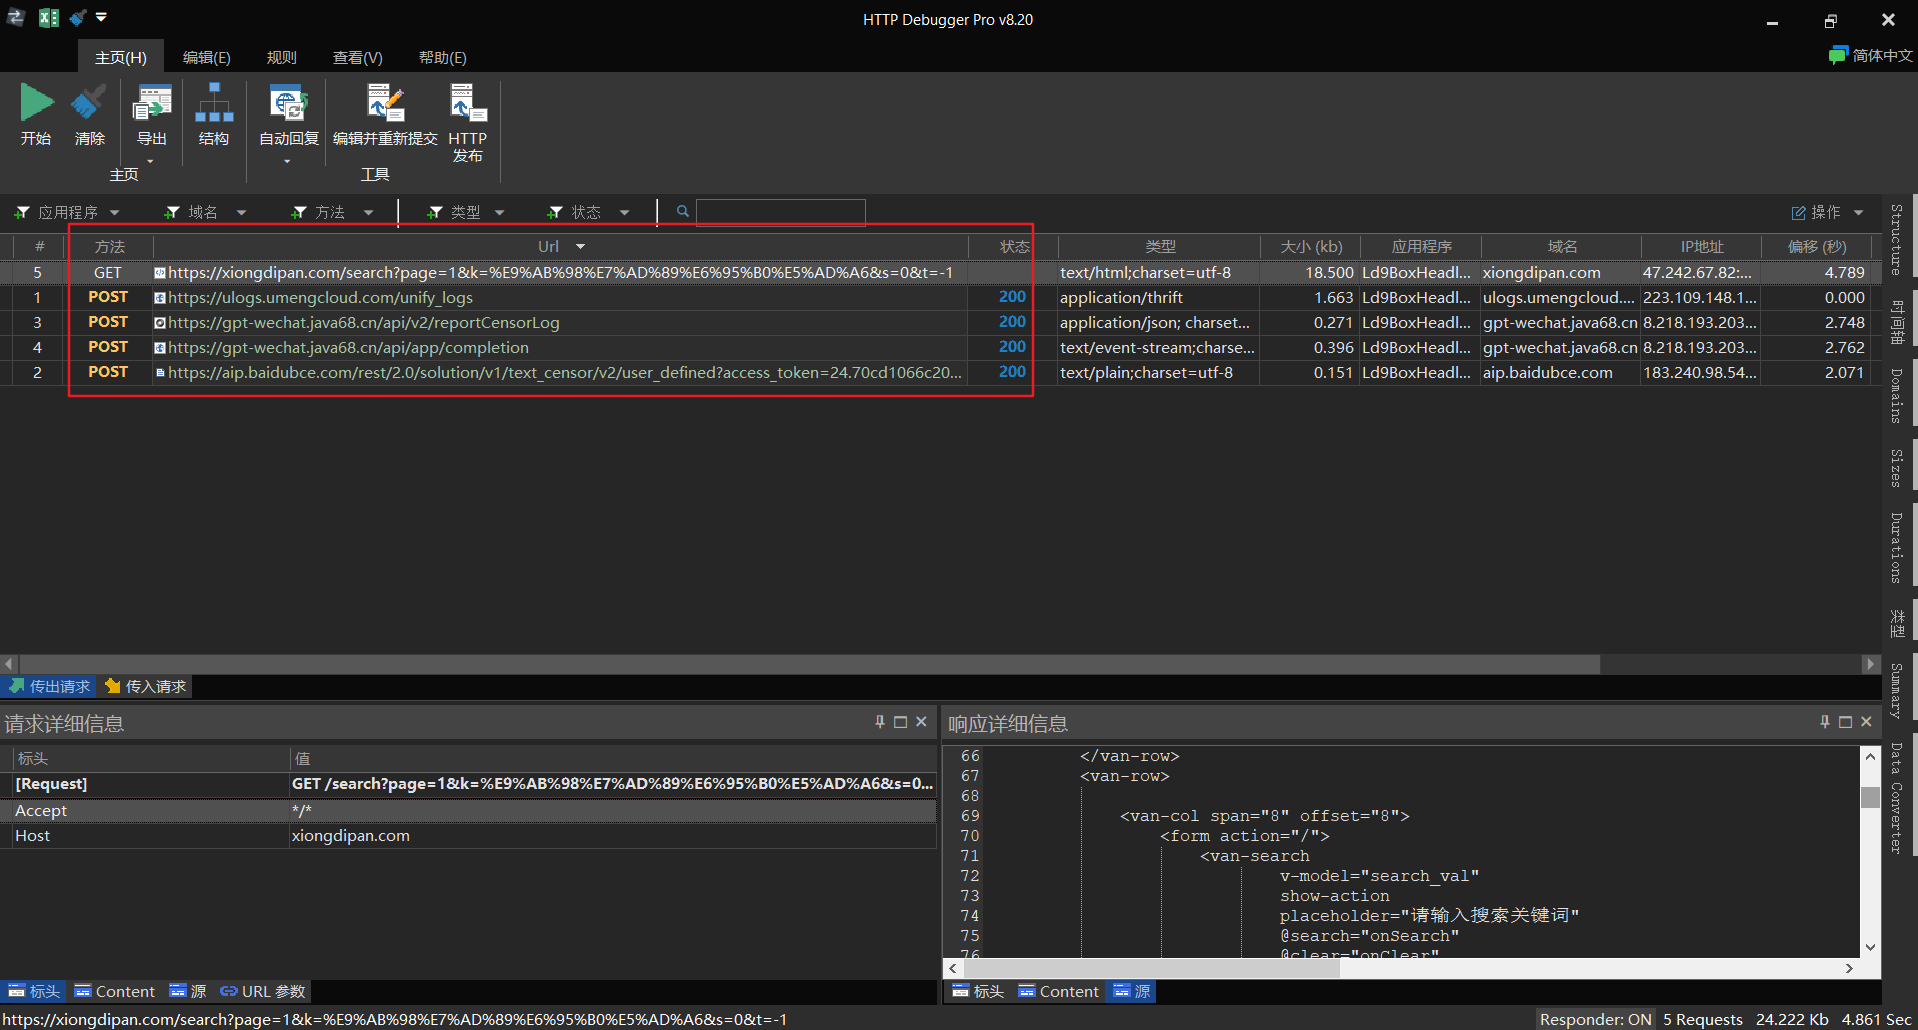The width and height of the screenshot is (1918, 1030).
Task: Sort by the 偏移 (秒) column header
Action: [x=1816, y=246]
